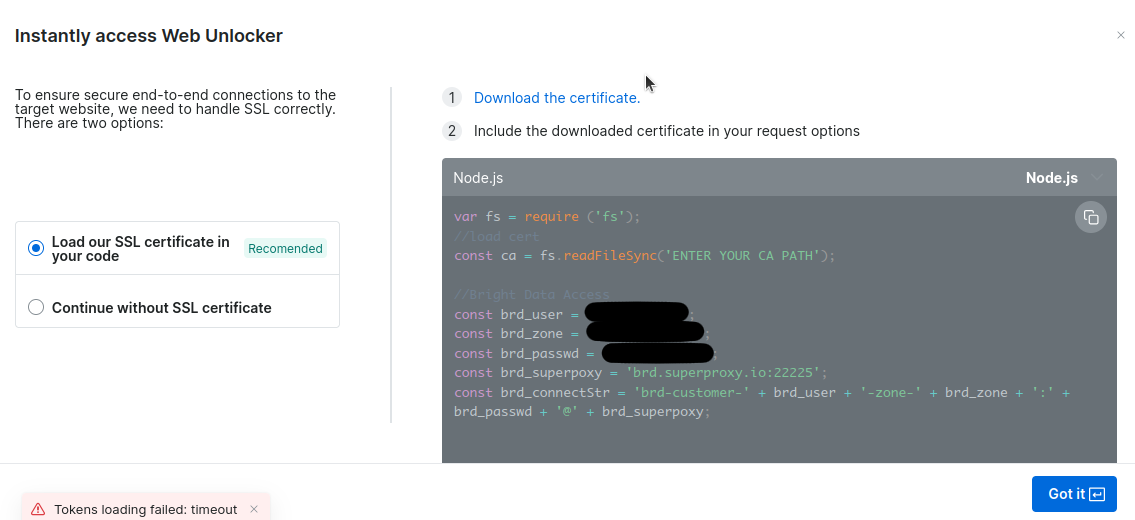Click the Tokens loading failed: timeout message

pyautogui.click(x=145, y=509)
